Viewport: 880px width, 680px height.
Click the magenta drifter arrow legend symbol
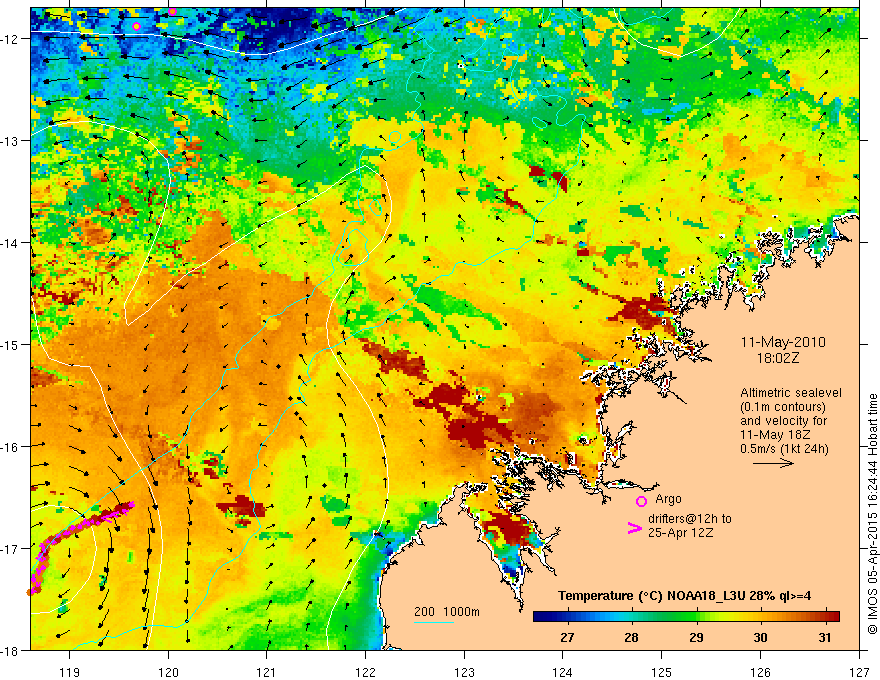[x=634, y=528]
